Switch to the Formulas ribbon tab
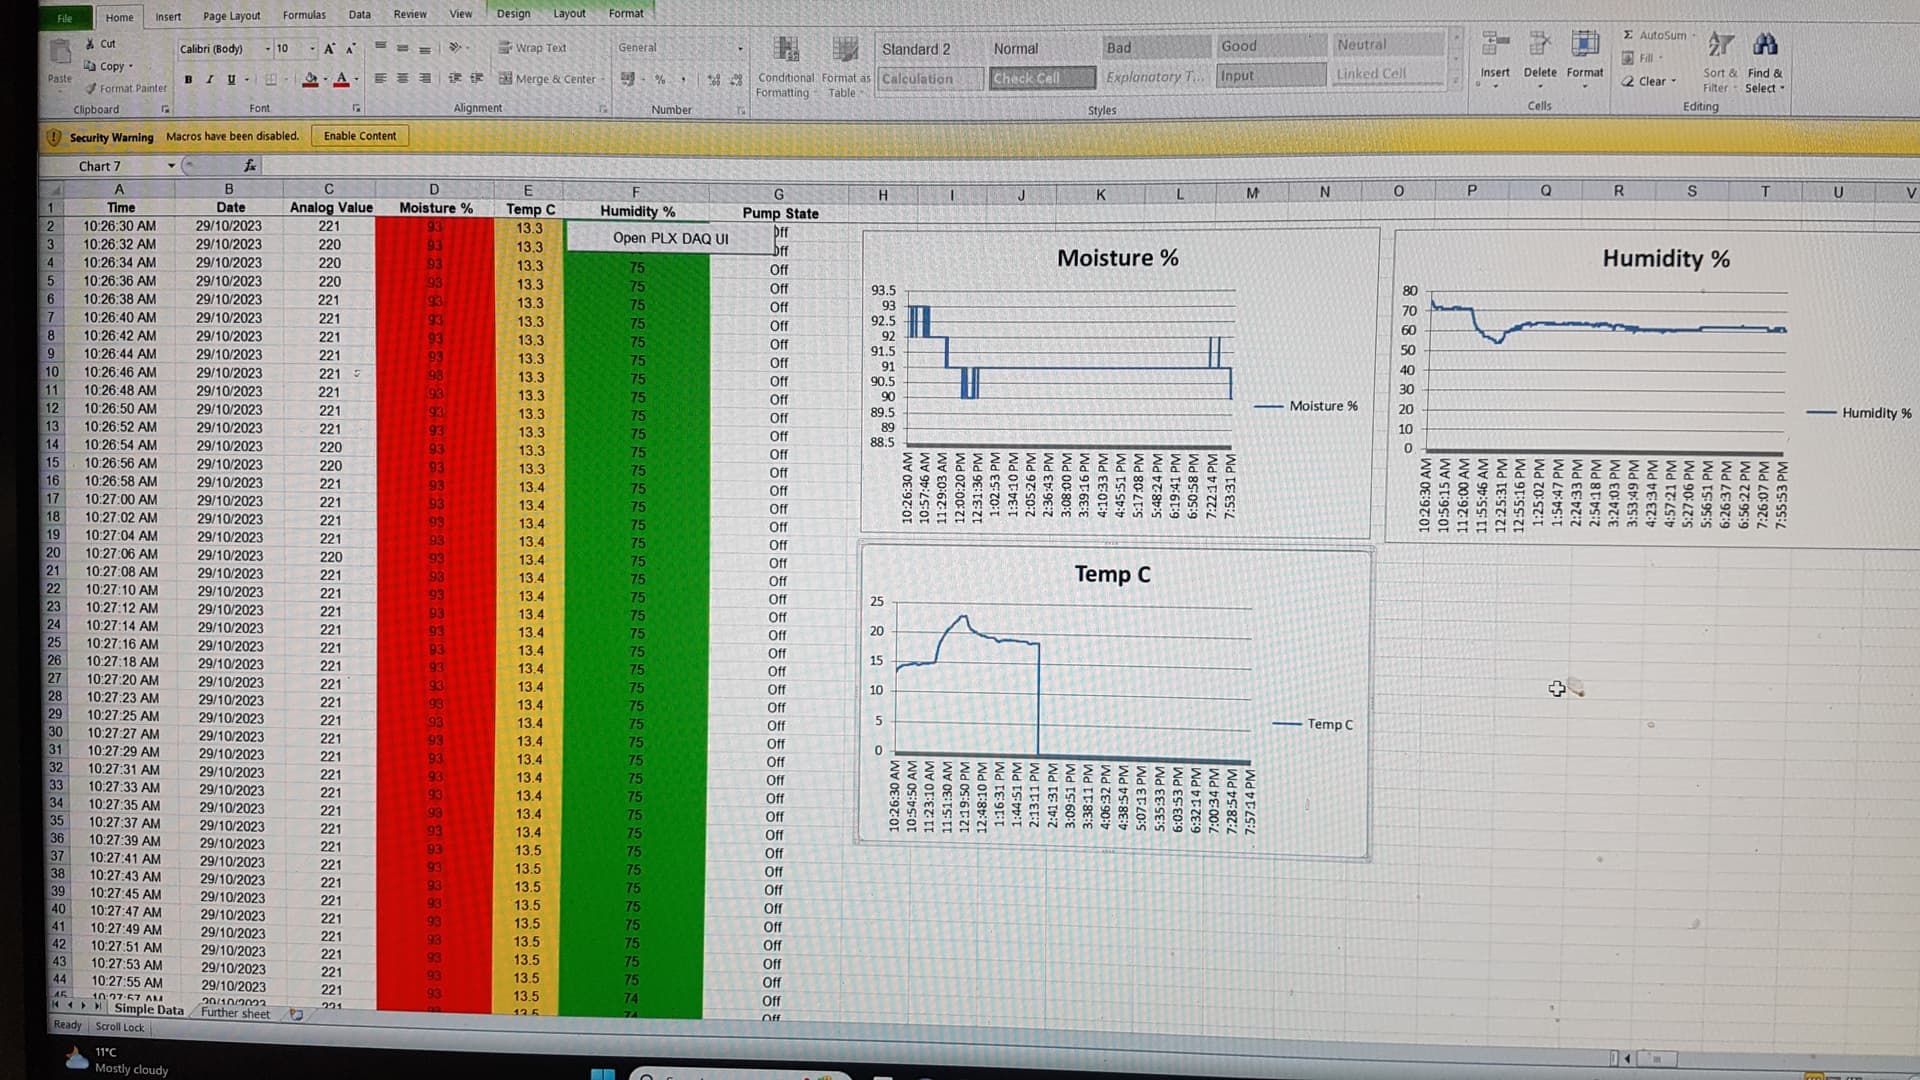1920x1080 pixels. pyautogui.click(x=303, y=14)
